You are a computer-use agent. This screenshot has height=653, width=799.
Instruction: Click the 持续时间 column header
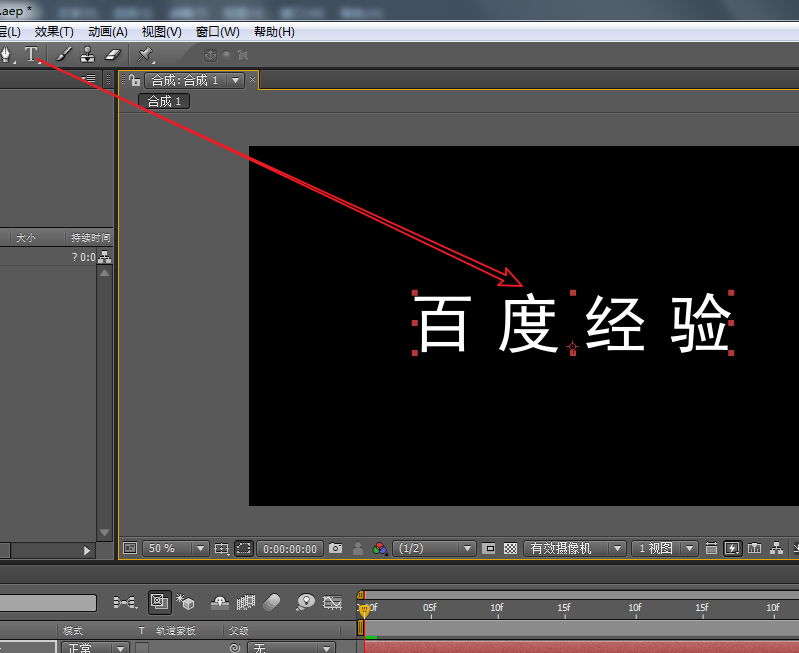tap(90, 238)
